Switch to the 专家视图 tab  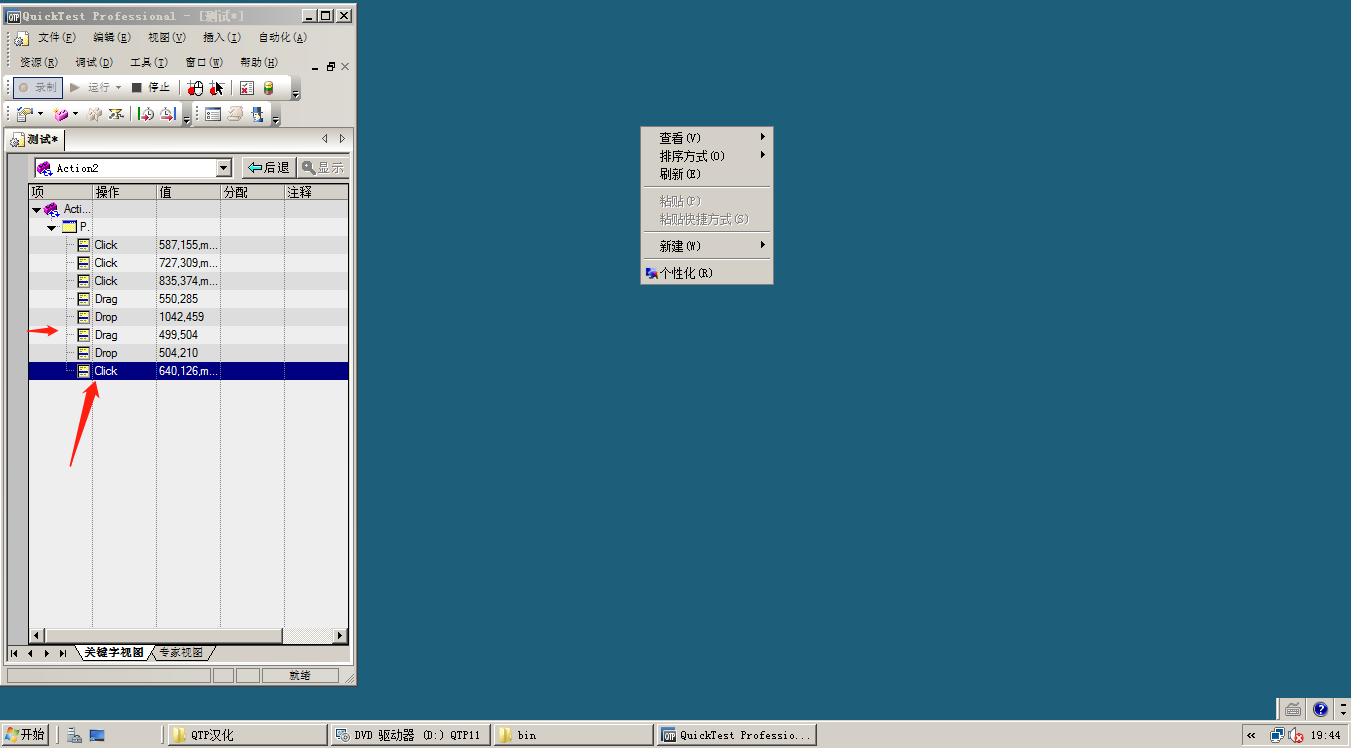(181, 652)
